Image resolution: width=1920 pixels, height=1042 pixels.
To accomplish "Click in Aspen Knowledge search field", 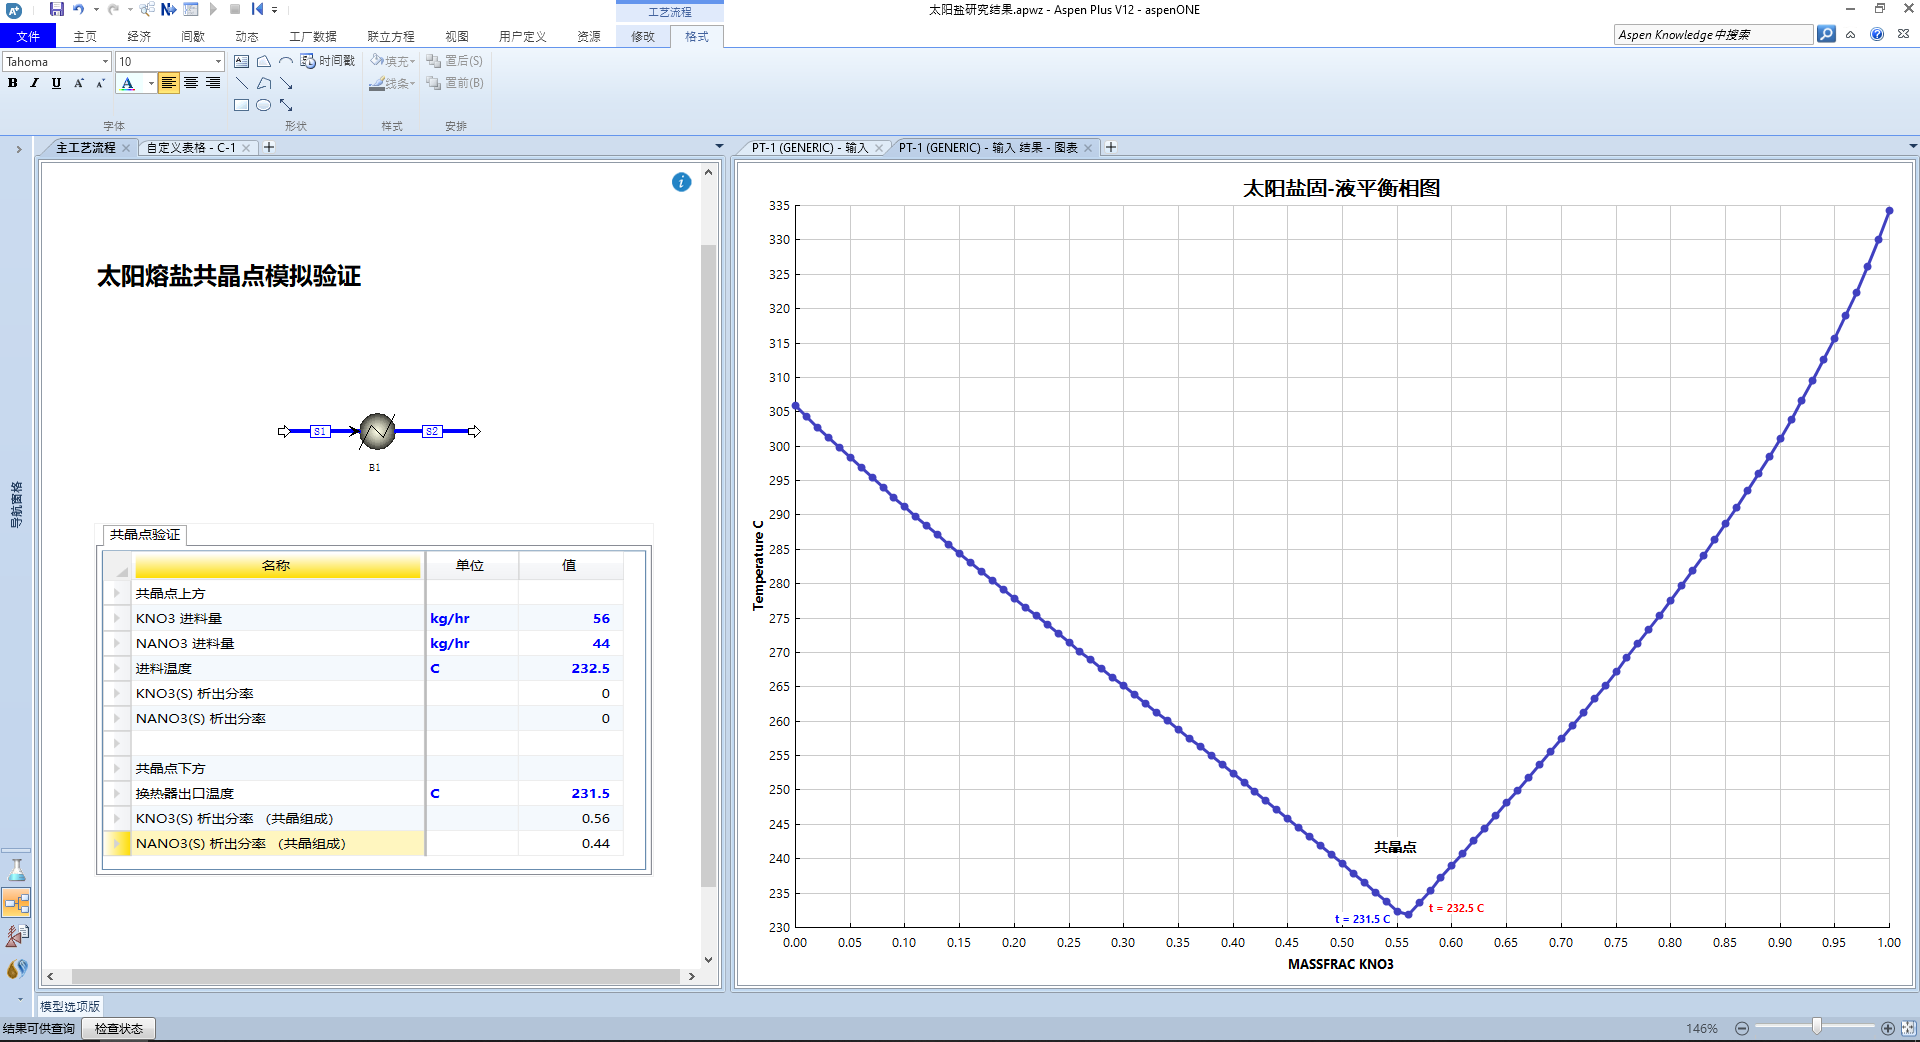I will point(1713,34).
